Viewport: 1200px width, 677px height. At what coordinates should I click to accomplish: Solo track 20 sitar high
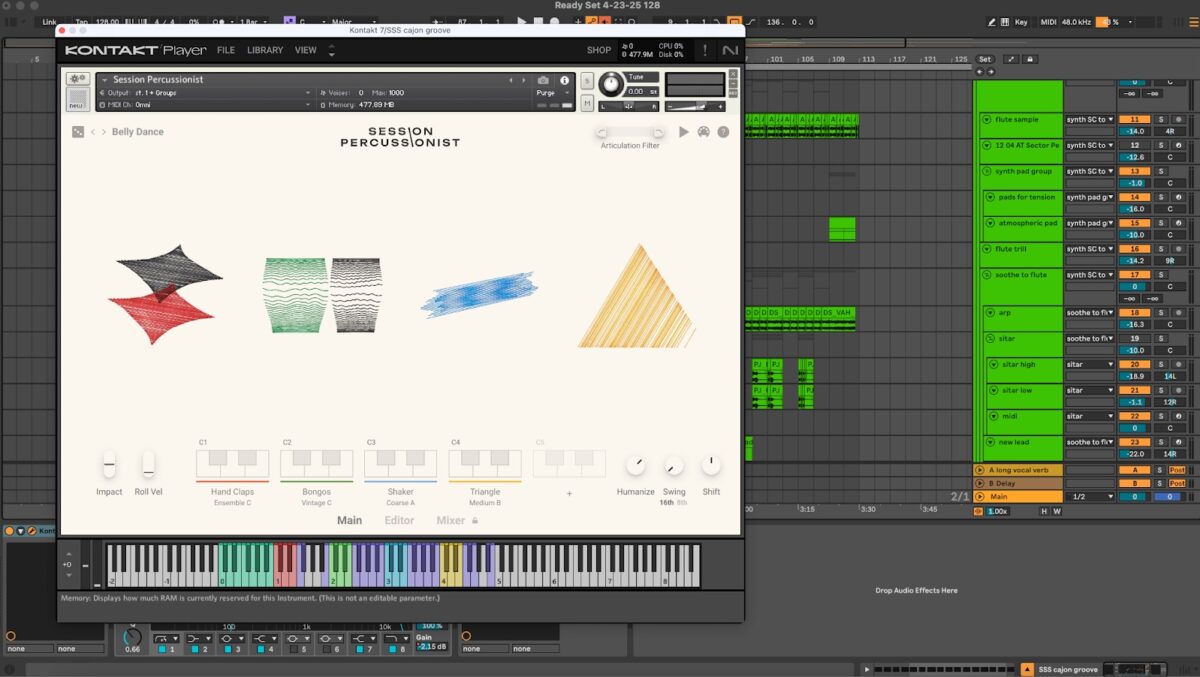(1161, 365)
